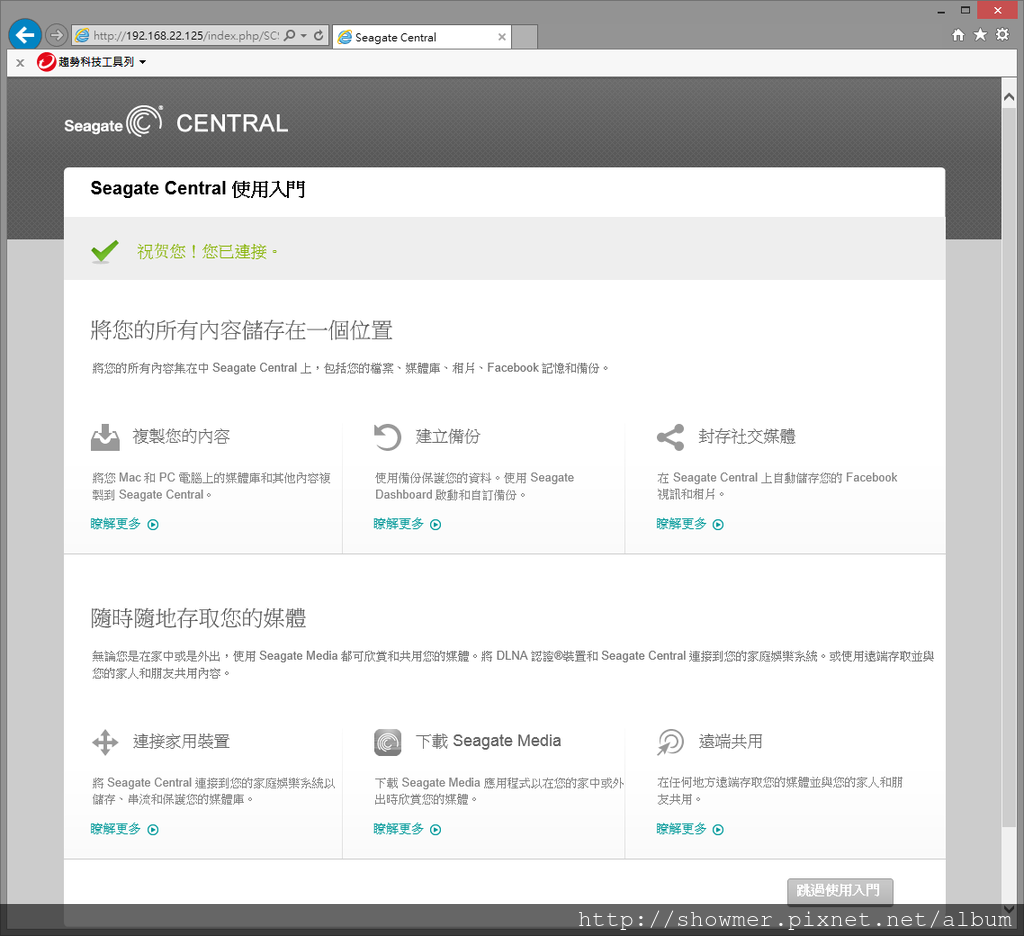Maximize the browser window
Image resolution: width=1024 pixels, height=936 pixels.
(965, 10)
